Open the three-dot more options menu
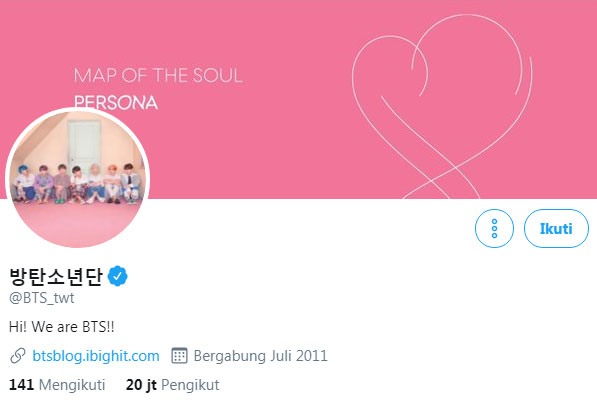The height and width of the screenshot is (404, 597). pyautogui.click(x=494, y=228)
